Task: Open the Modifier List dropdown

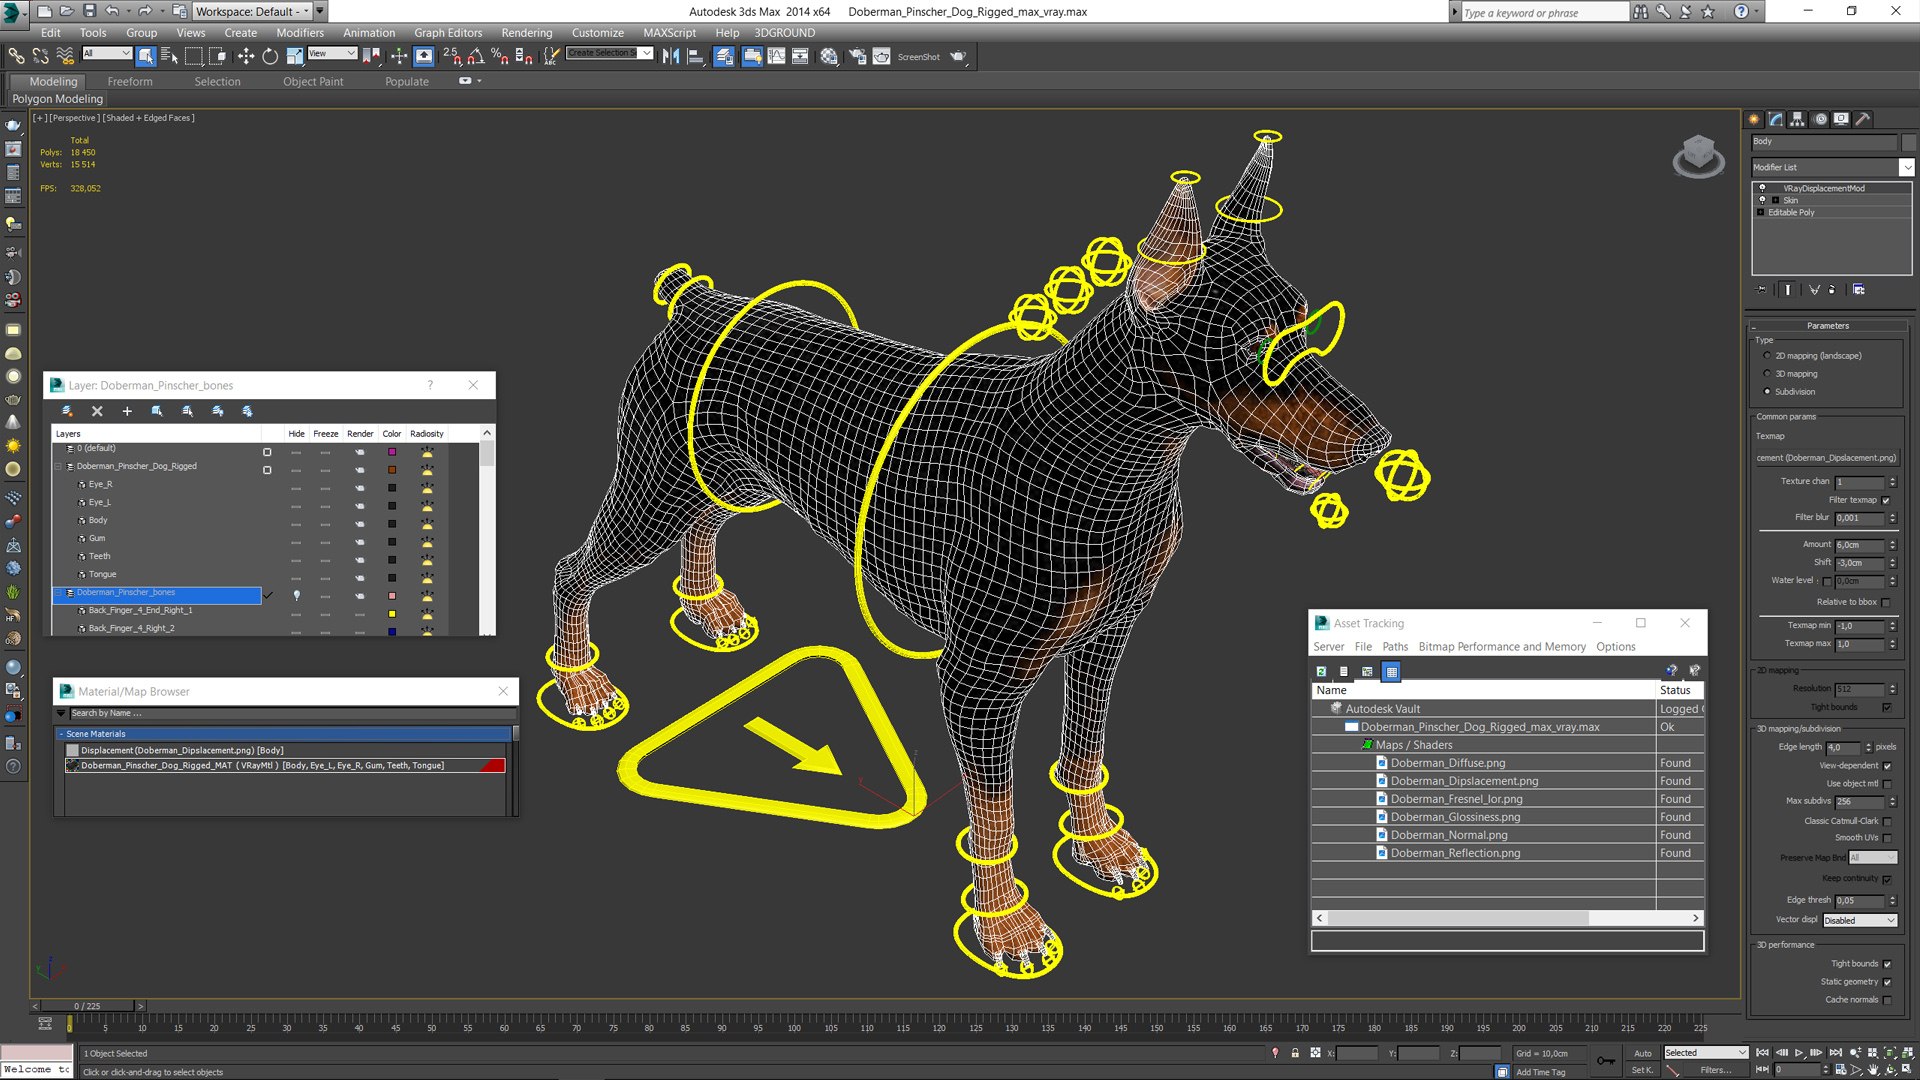Action: click(1907, 167)
